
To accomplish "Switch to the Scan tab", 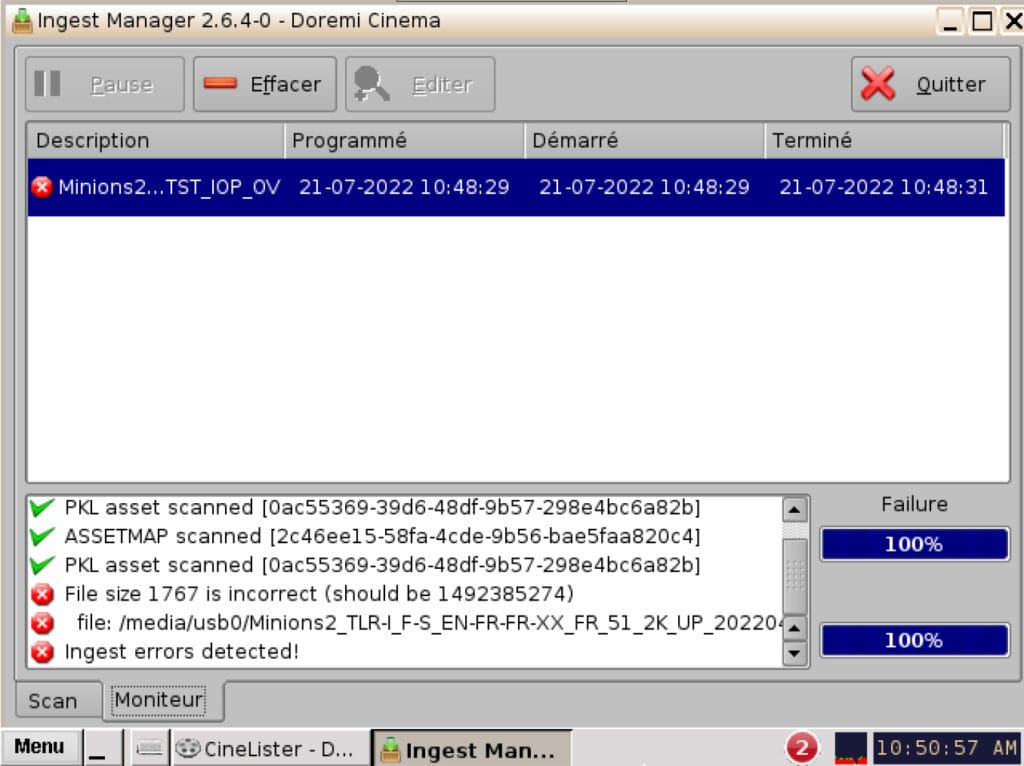I will pos(53,701).
